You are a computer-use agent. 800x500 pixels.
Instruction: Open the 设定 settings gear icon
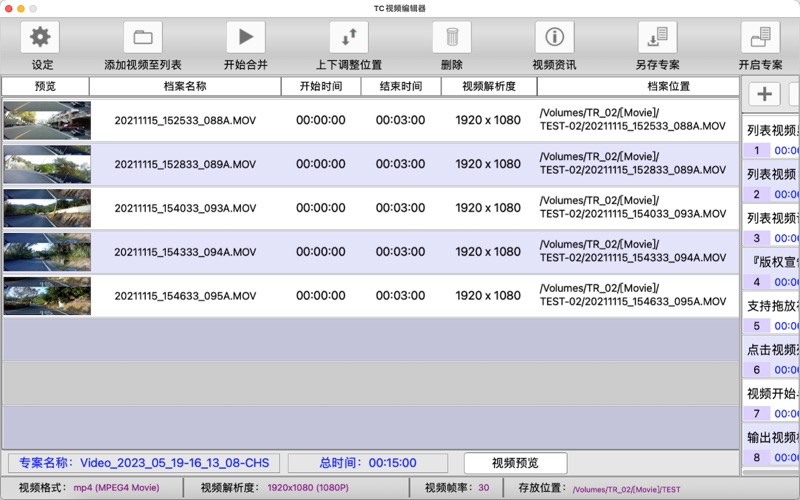pyautogui.click(x=40, y=38)
